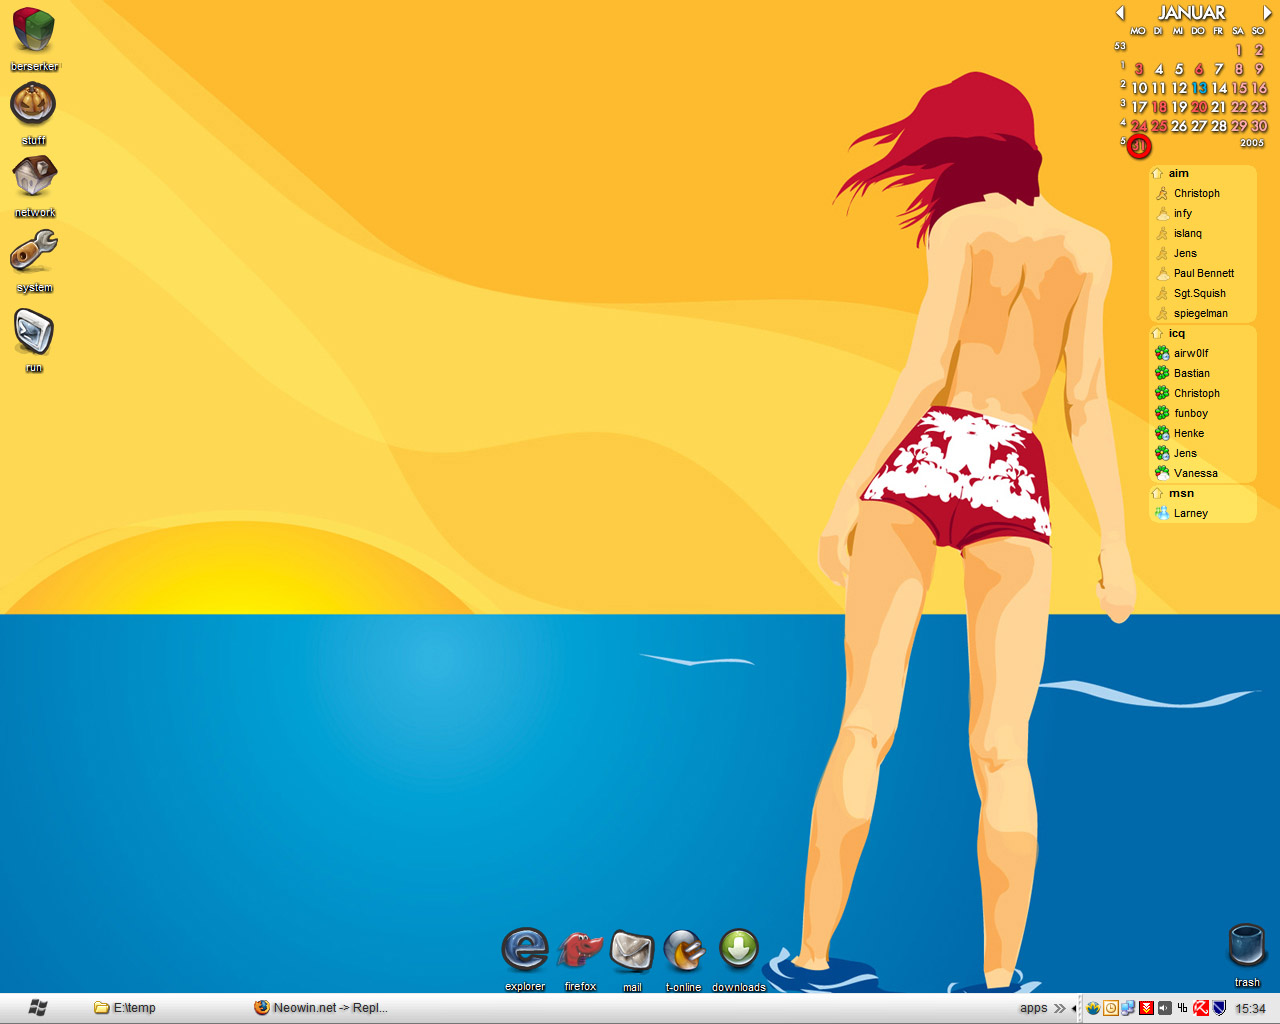The height and width of the screenshot is (1024, 1280).
Task: Go to next month in calendar
Action: coord(1266,13)
